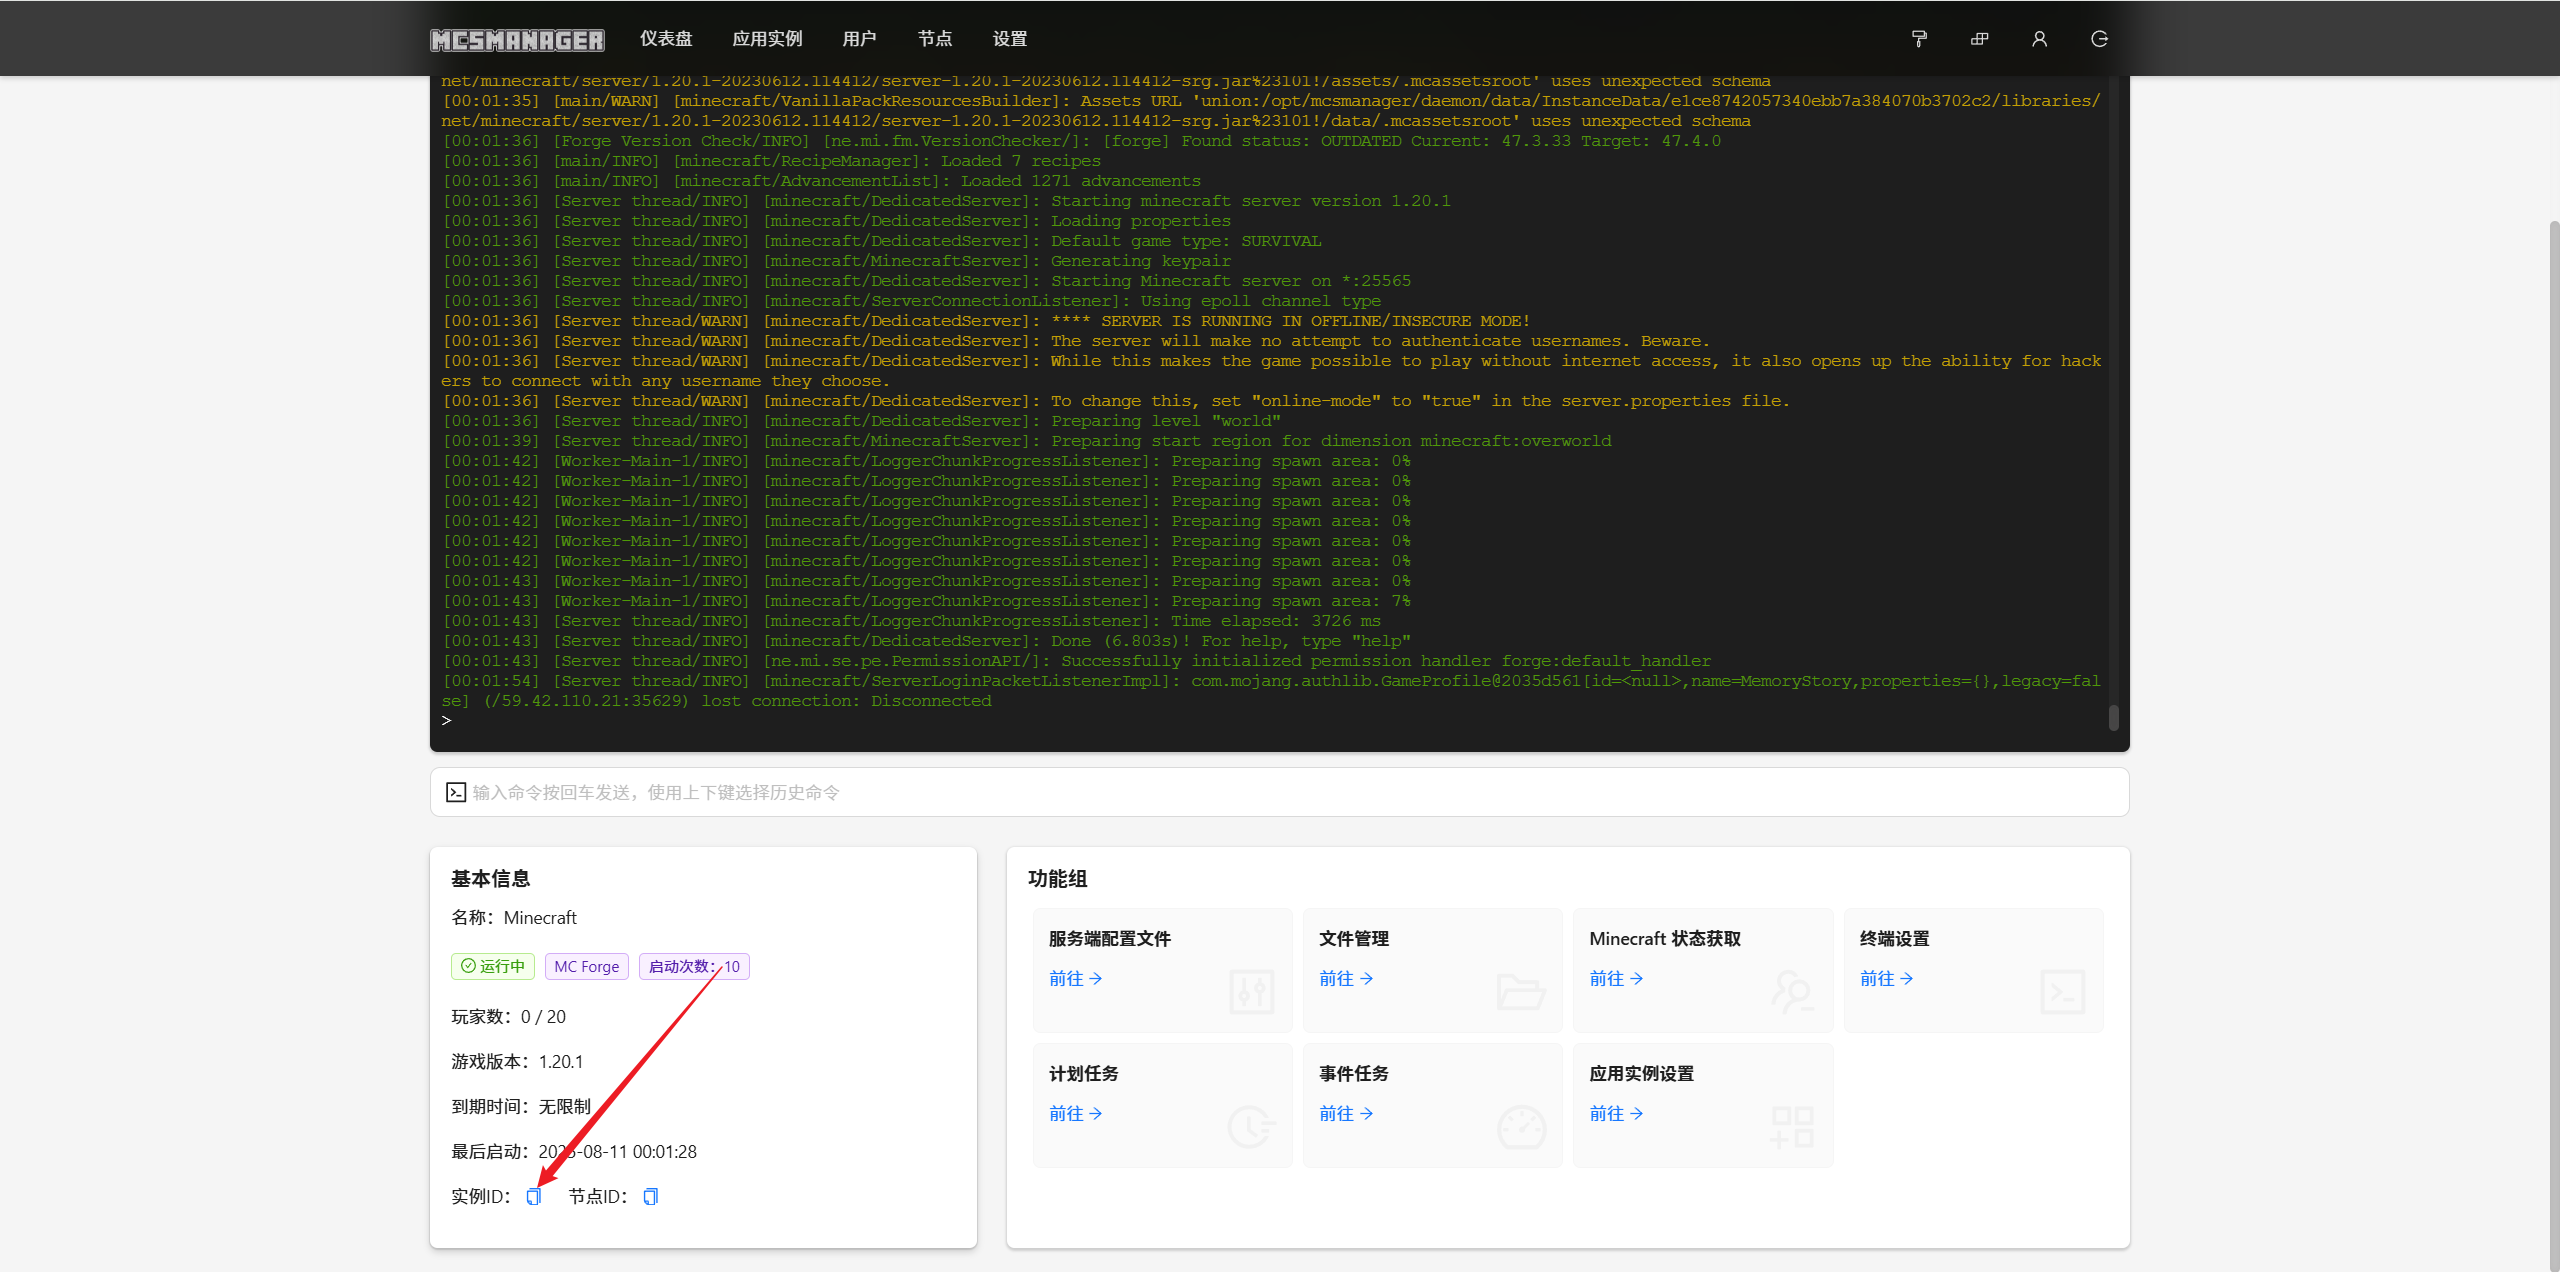Click the 运行中 status tag
2560x1272 pixels.
(x=493, y=966)
